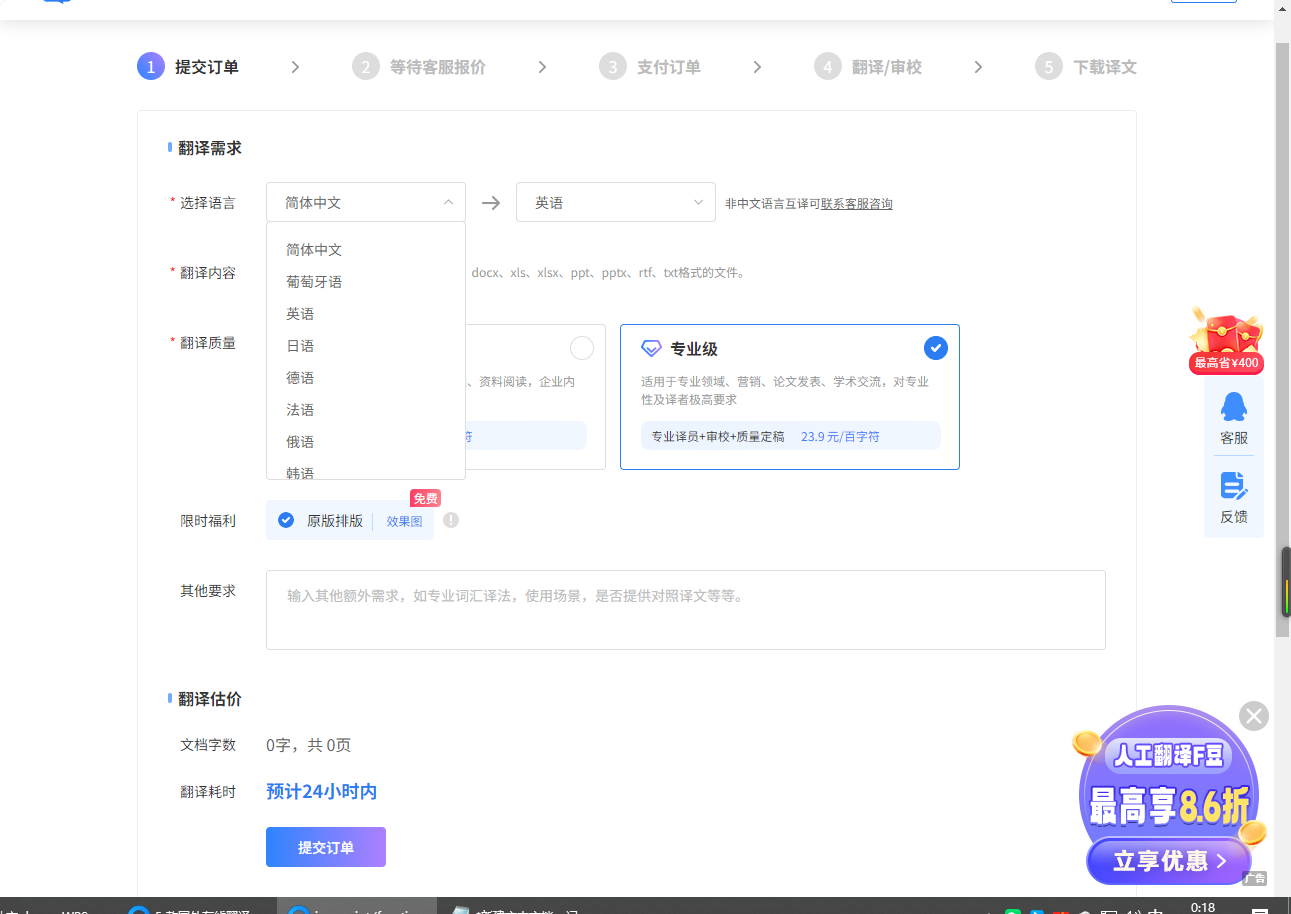Click the info icon beside 效果图
Screen dimensions: 1291x914
tap(451, 520)
